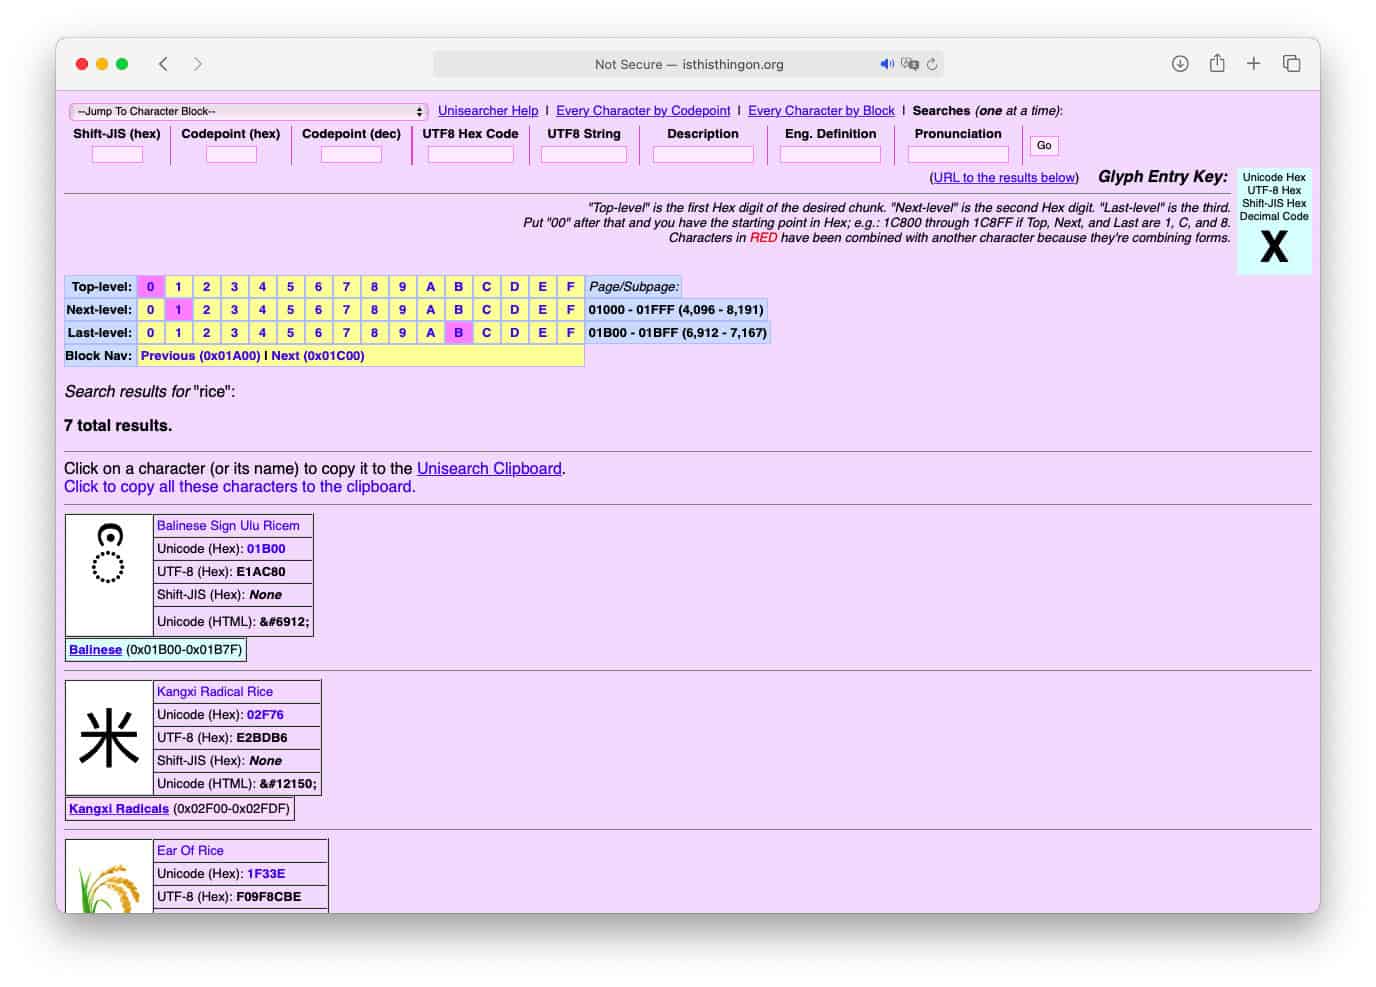Click the Share icon in the toolbar
This screenshot has width=1376, height=987.
pyautogui.click(x=1217, y=63)
